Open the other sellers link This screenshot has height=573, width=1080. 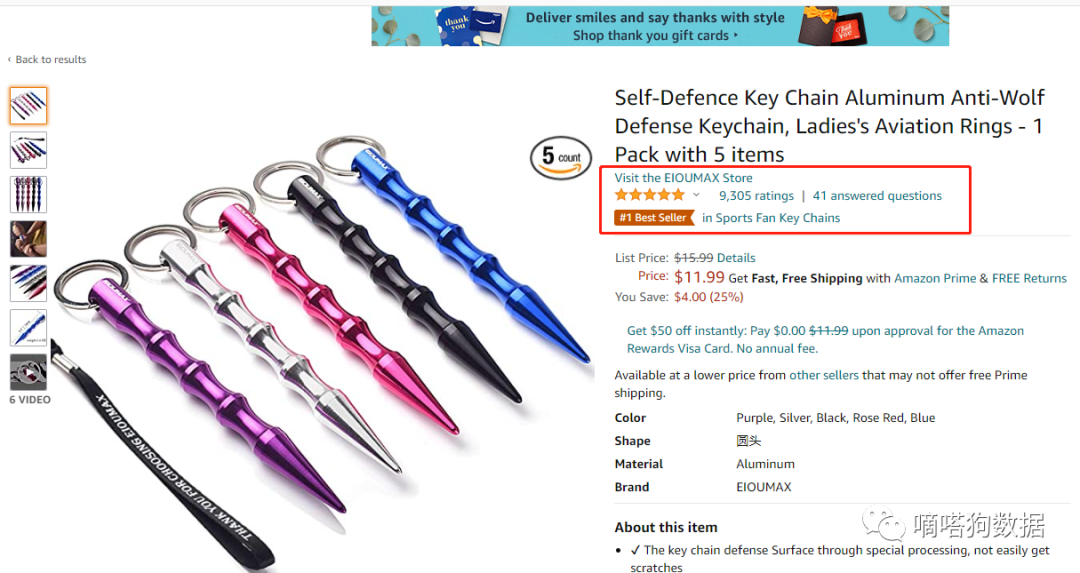(824, 375)
